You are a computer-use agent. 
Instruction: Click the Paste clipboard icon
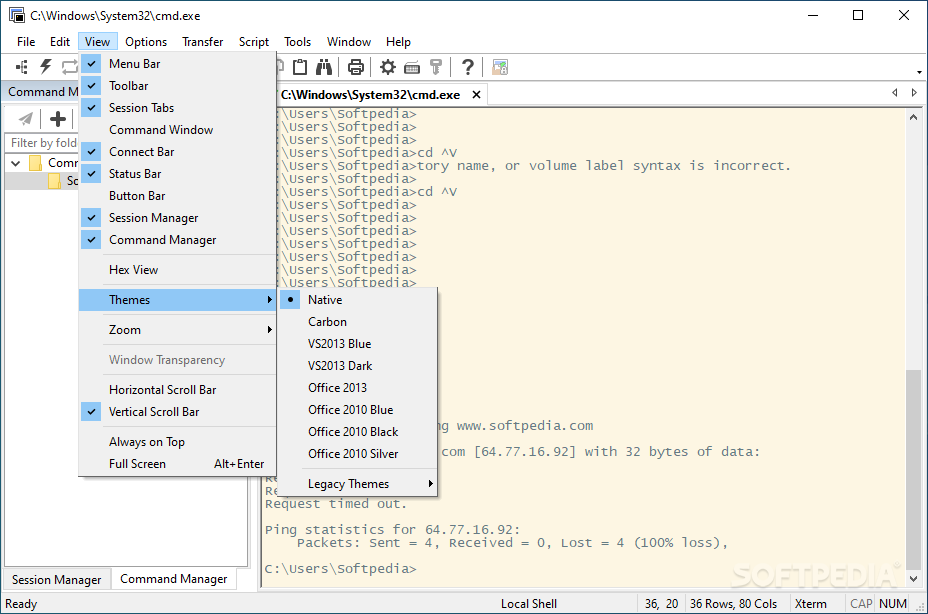[300, 67]
